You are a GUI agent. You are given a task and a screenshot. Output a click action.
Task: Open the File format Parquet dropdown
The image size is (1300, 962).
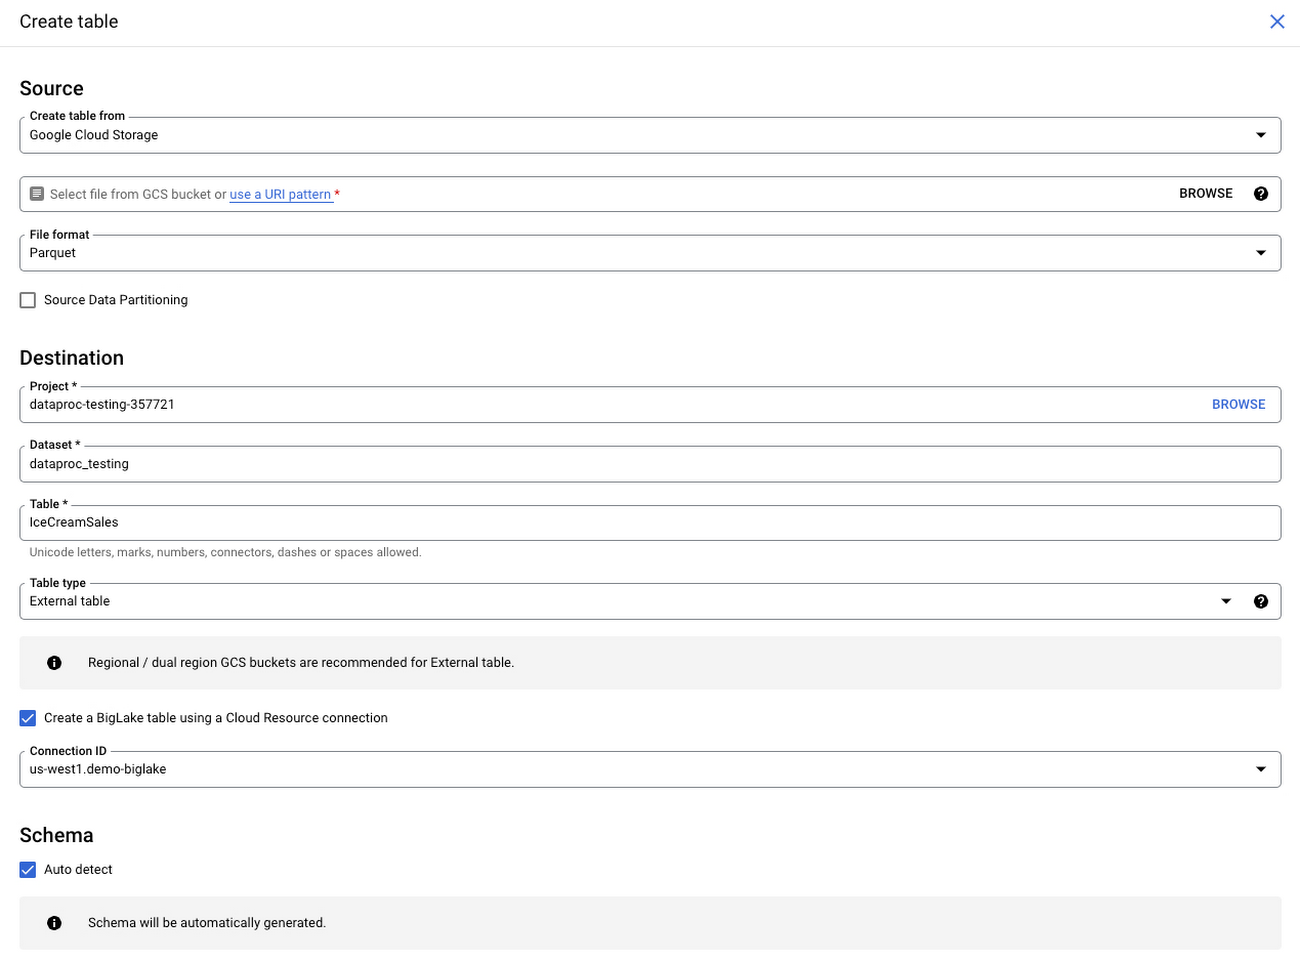[x=650, y=253]
